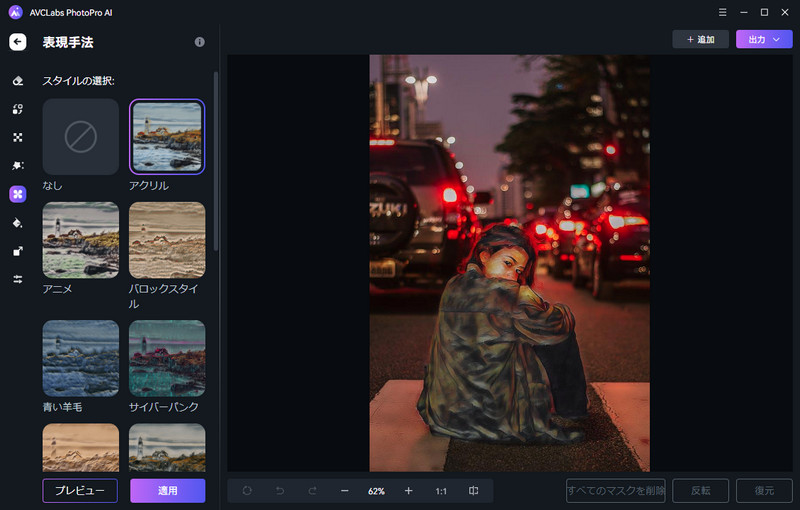Toggle the before/after compare view icon

(473, 491)
